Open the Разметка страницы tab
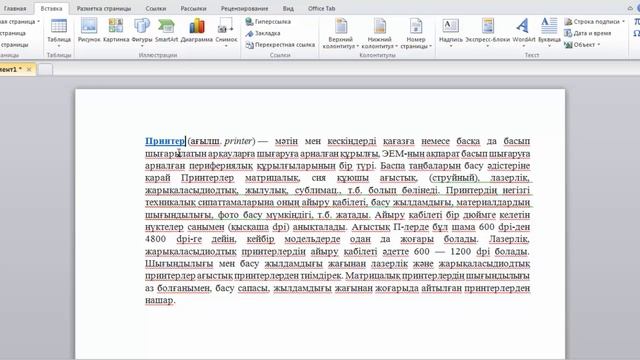 (104, 8)
